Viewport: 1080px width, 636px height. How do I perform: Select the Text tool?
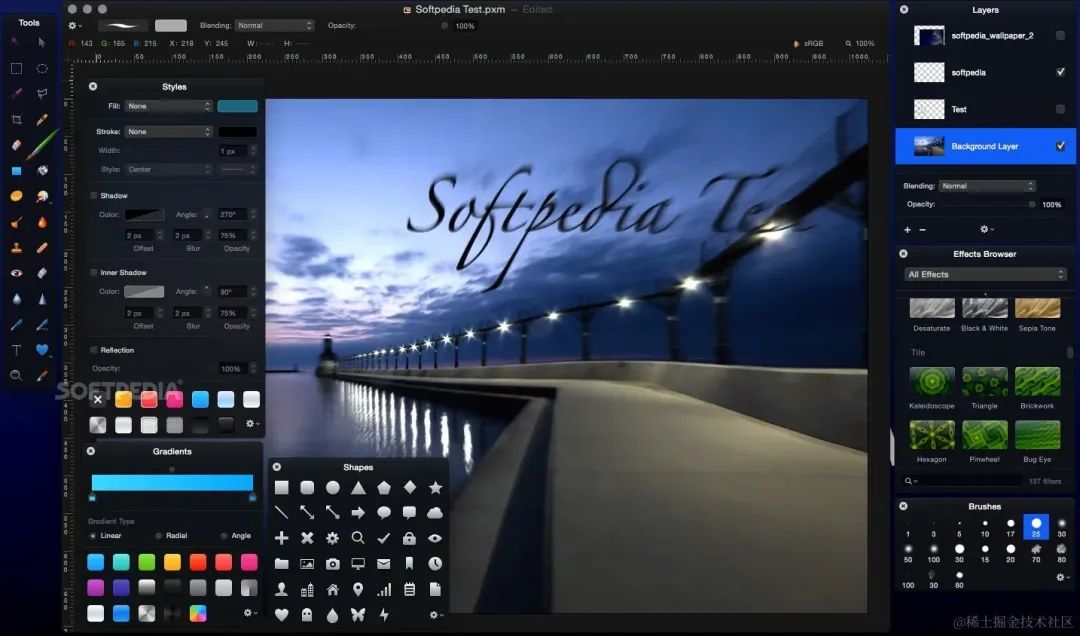click(17, 350)
